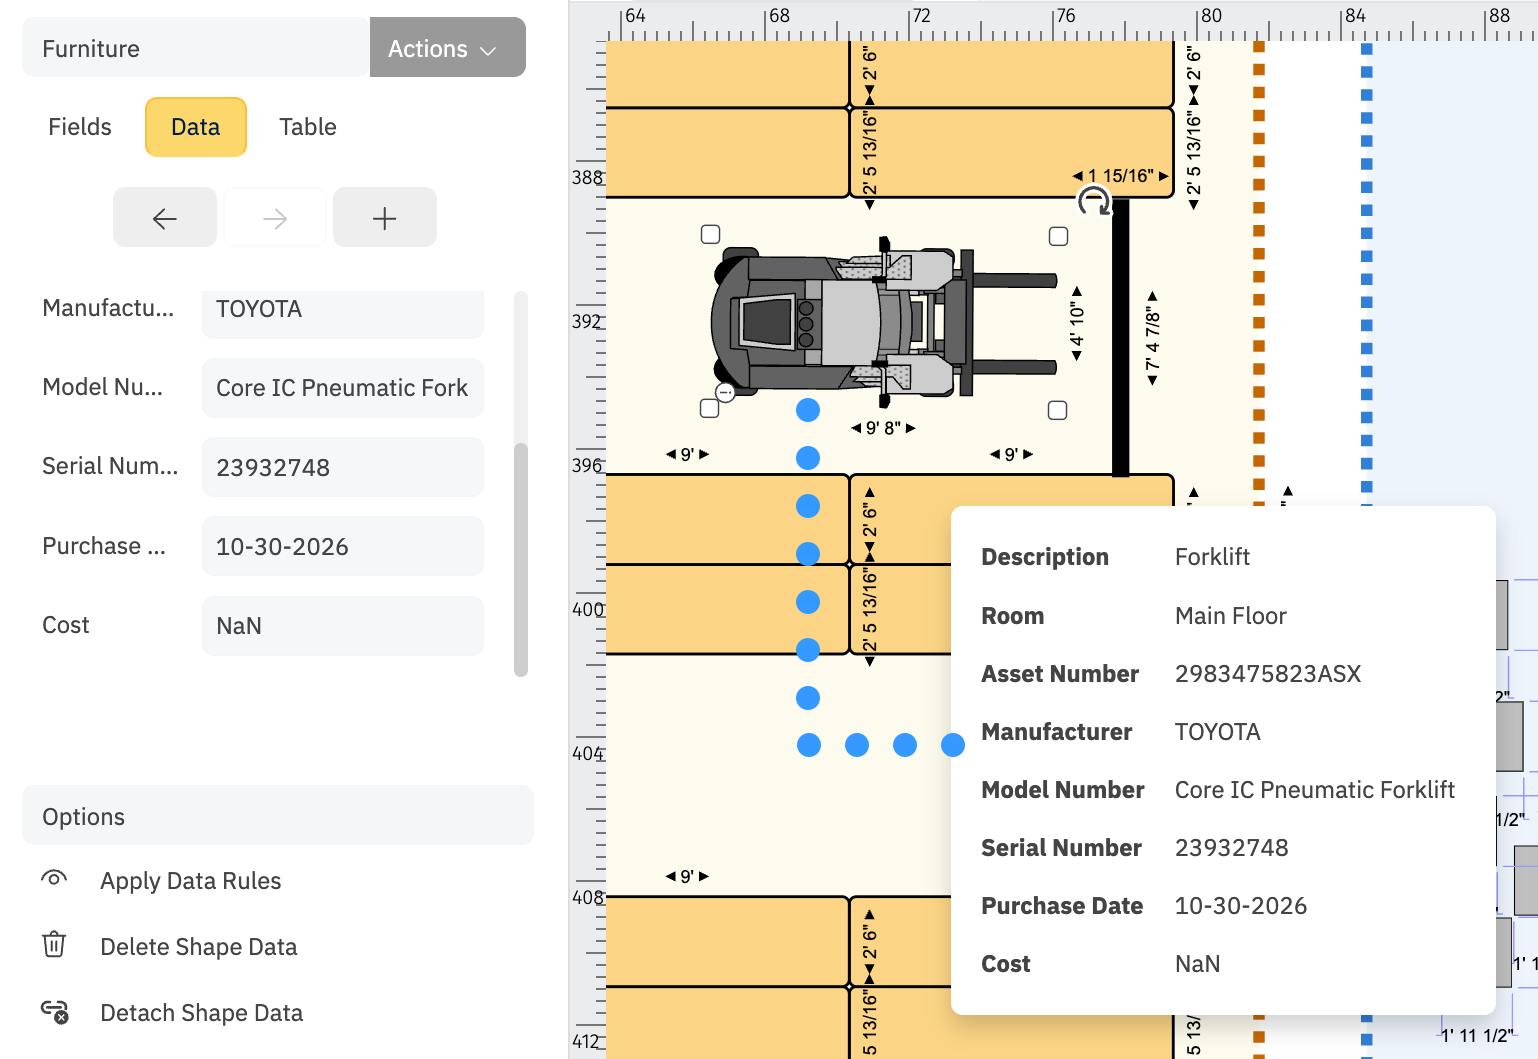Click the Options section header
Viewport: 1538px width, 1059px height.
pos(278,816)
